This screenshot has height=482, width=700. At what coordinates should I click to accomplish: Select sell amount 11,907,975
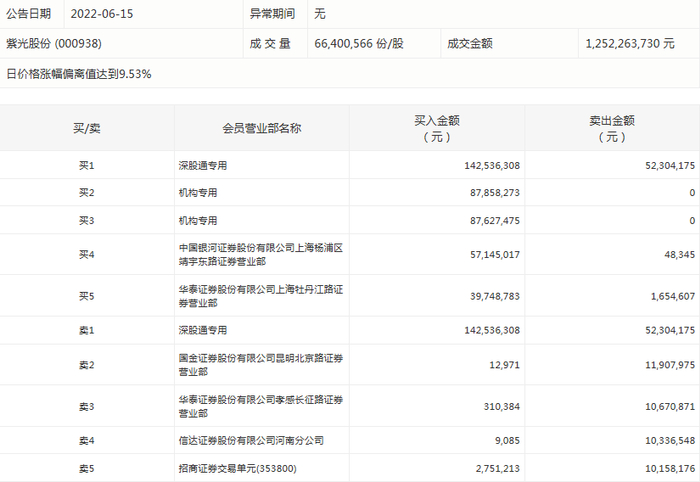670,365
